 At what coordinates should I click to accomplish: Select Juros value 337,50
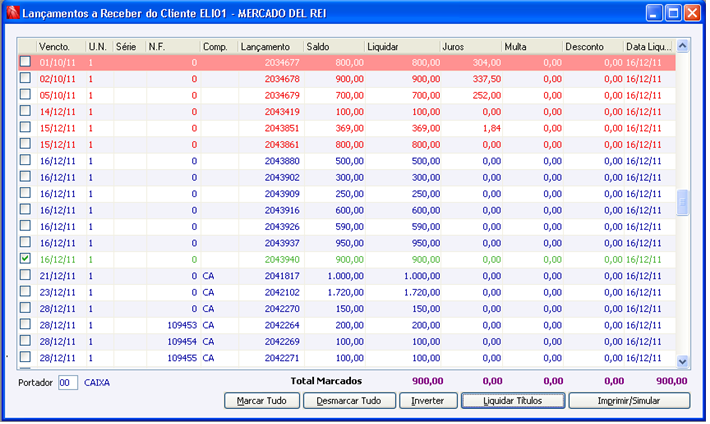point(487,79)
